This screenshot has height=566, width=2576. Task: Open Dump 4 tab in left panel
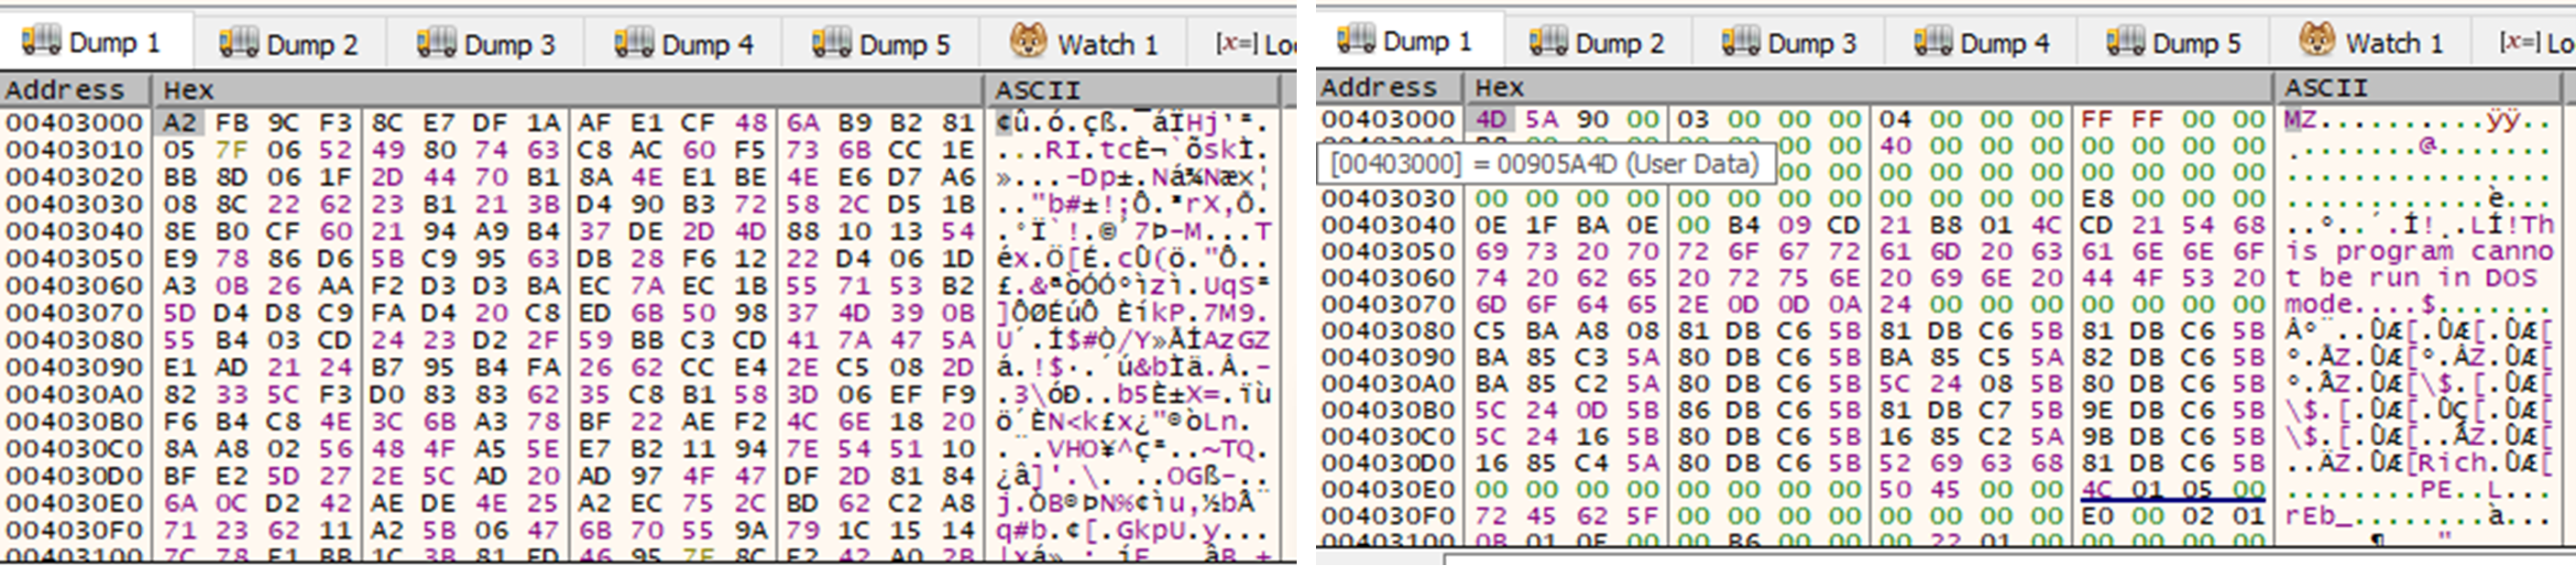(683, 44)
